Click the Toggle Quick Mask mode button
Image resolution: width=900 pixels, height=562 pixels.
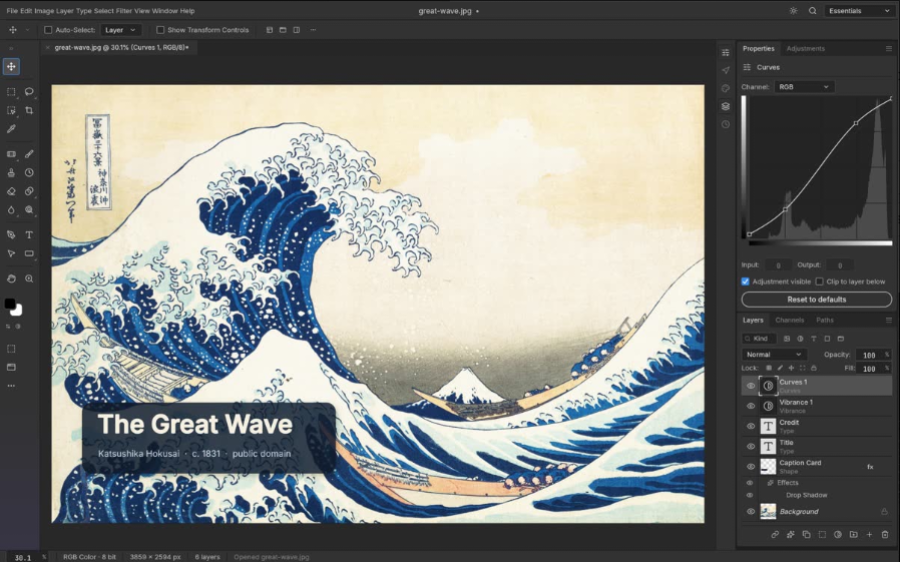click(x=11, y=349)
